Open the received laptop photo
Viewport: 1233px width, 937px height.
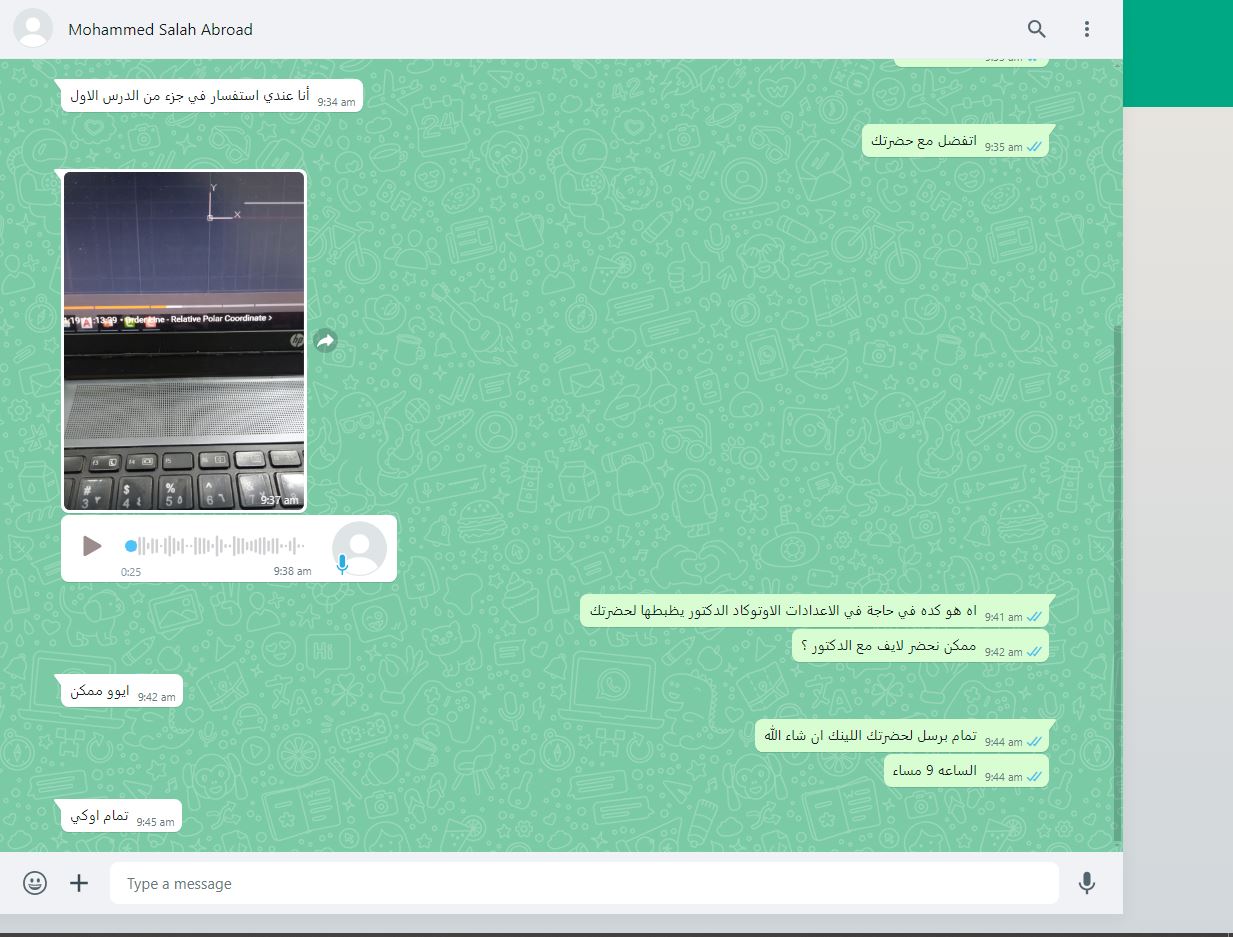(184, 341)
